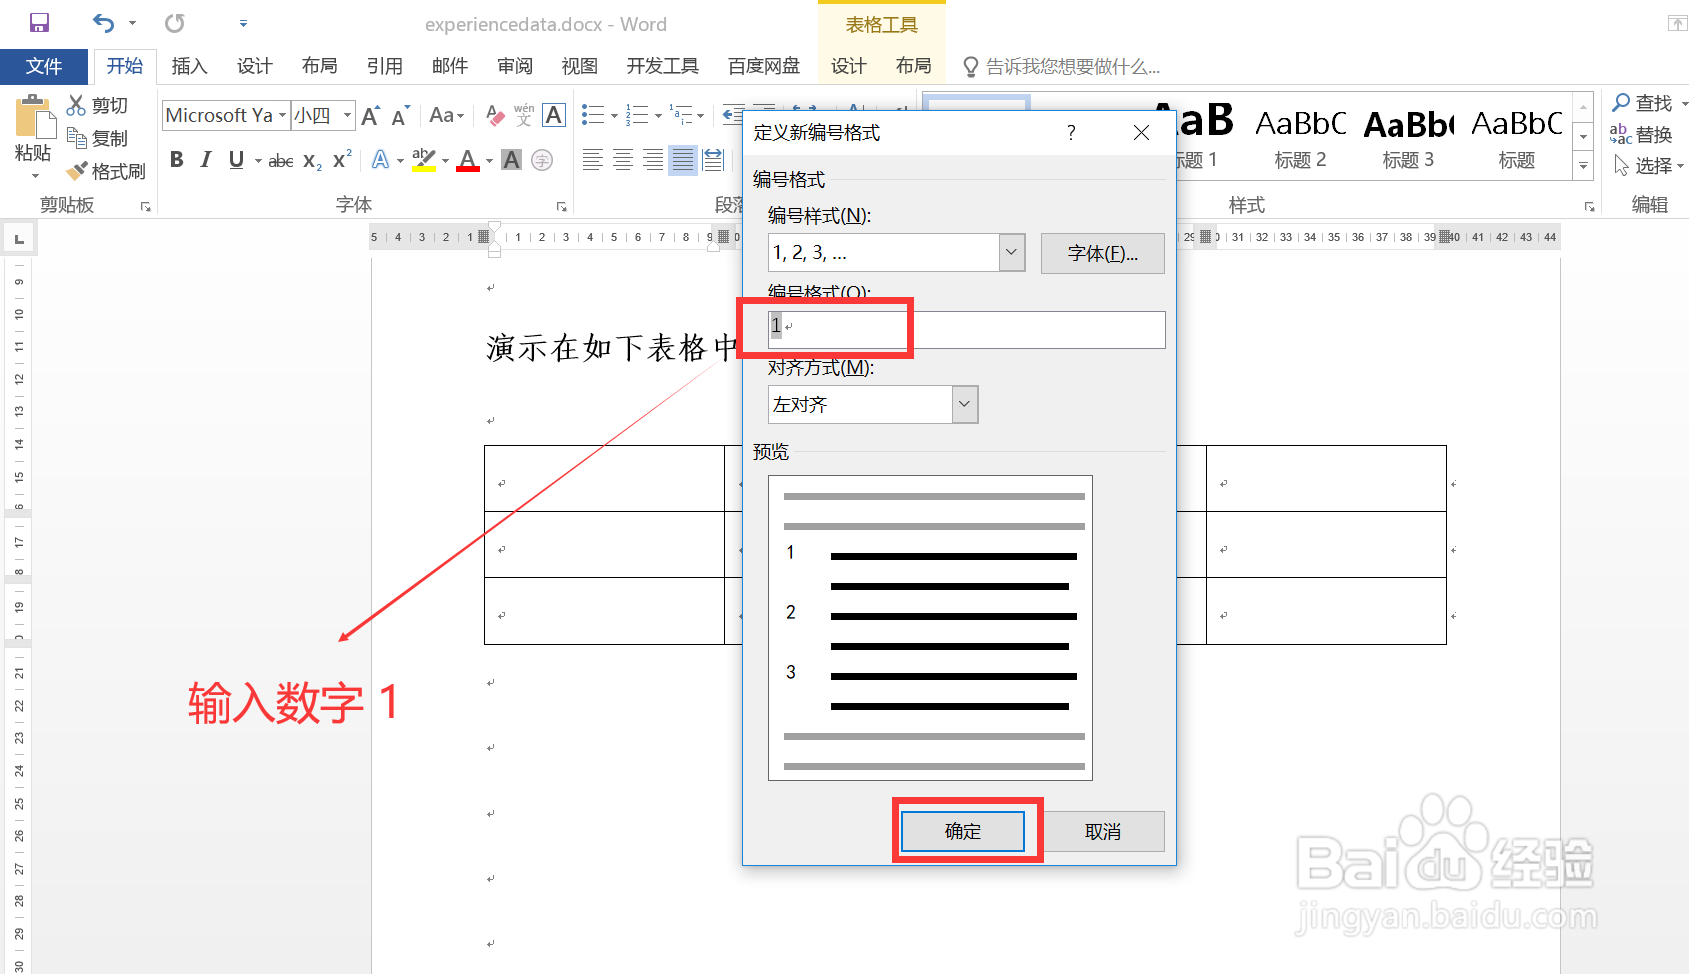Viewport: 1689px width, 974px height.
Task: Select 标题 3 heading style
Action: pos(1408,138)
